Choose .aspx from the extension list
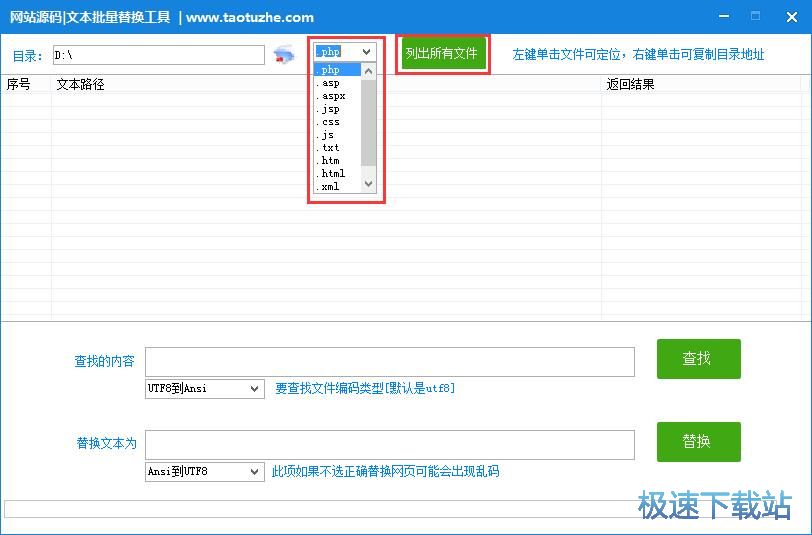Screen dimensions: 812x535 coord(338,96)
